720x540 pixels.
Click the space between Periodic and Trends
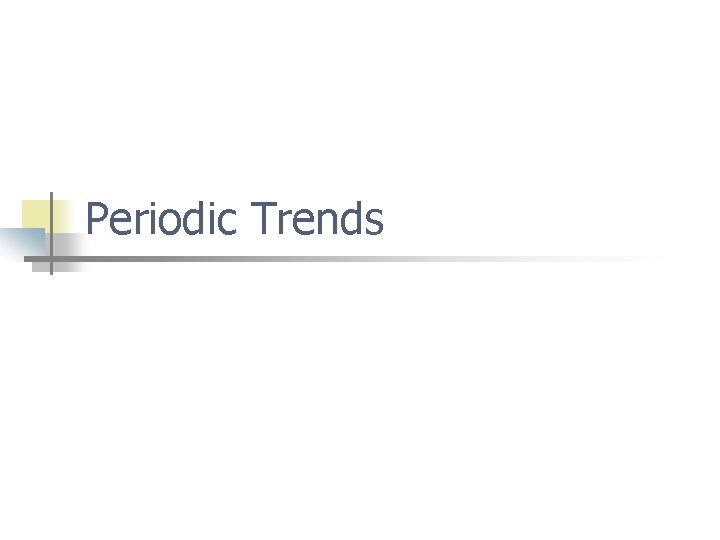[244, 219]
